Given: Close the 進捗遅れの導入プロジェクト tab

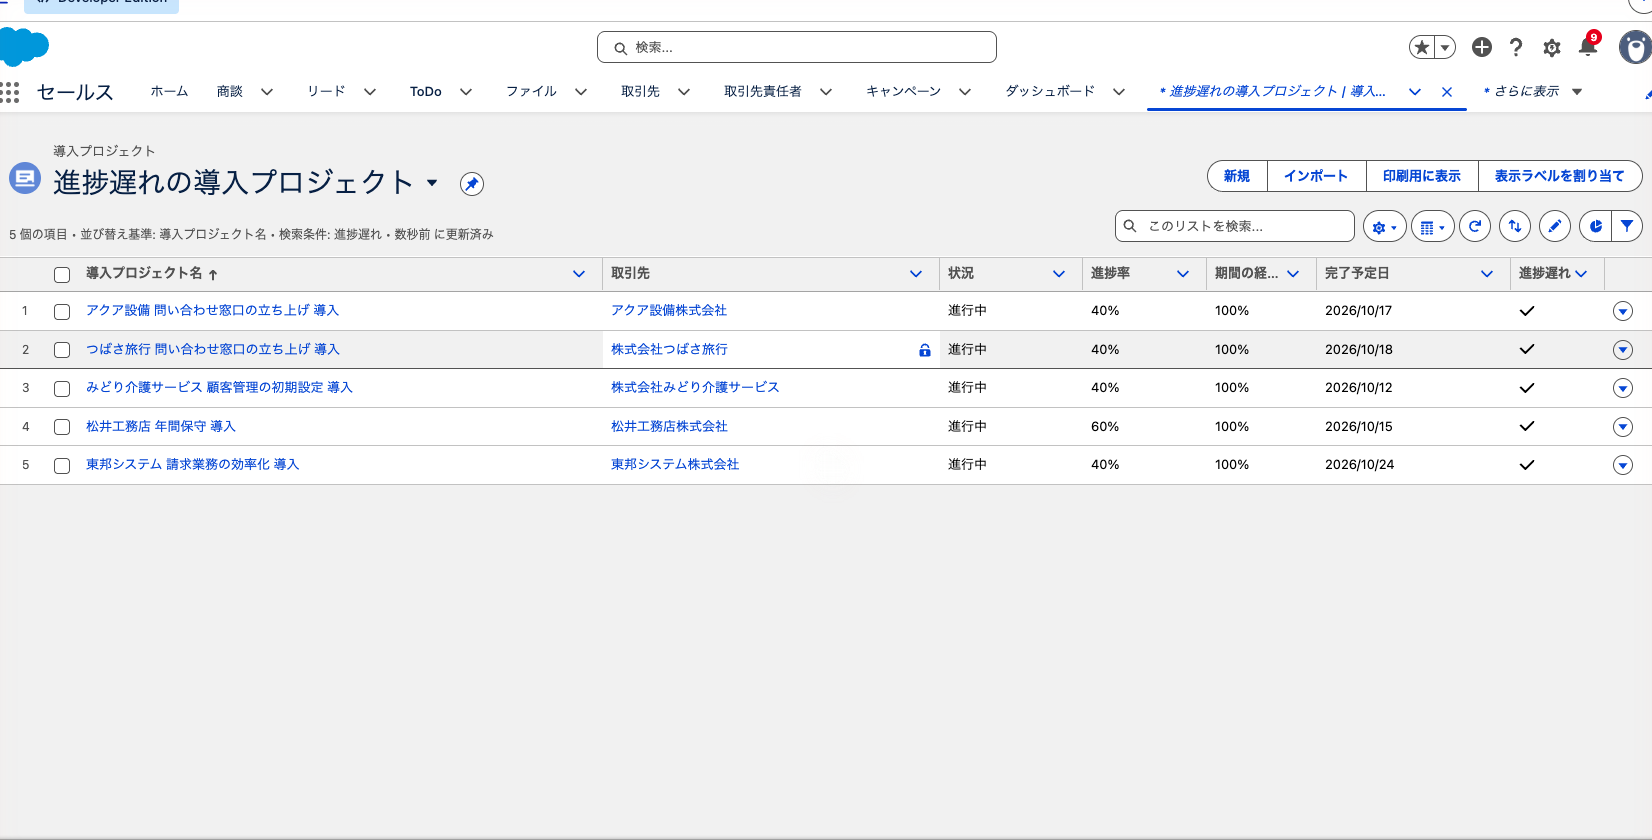Looking at the screenshot, I should tap(1447, 92).
